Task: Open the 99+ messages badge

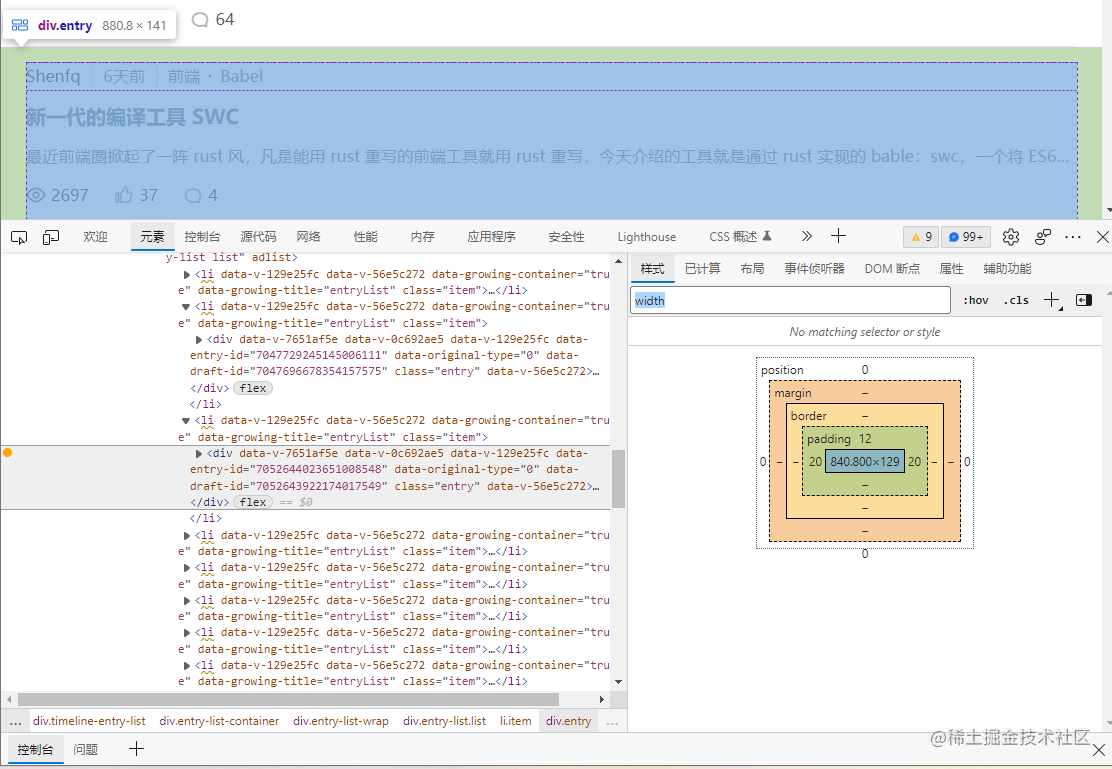Action: (966, 237)
